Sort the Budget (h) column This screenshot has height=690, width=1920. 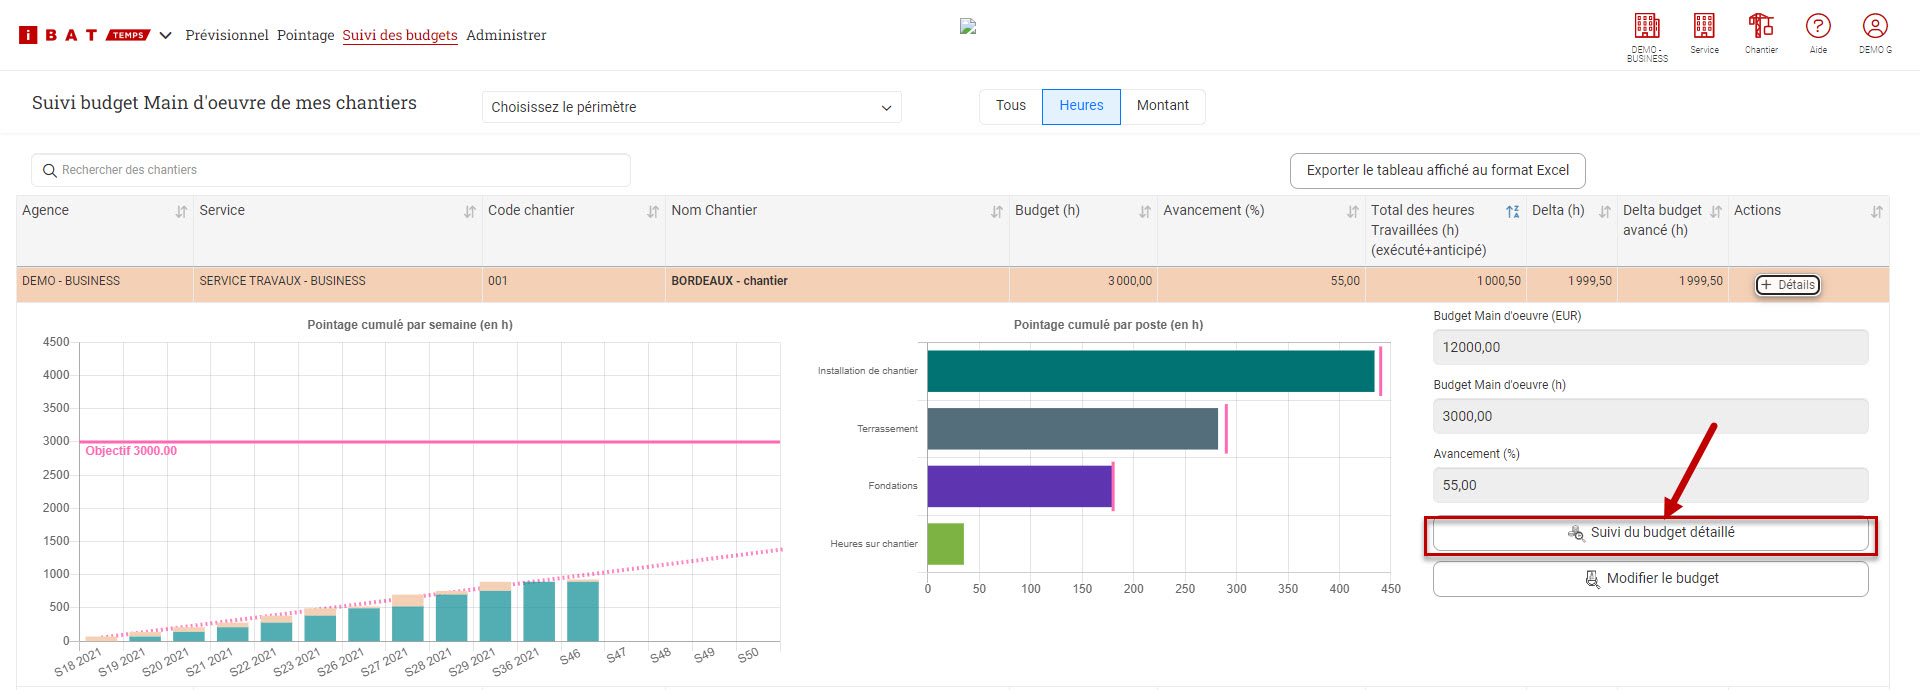[x=1145, y=212]
